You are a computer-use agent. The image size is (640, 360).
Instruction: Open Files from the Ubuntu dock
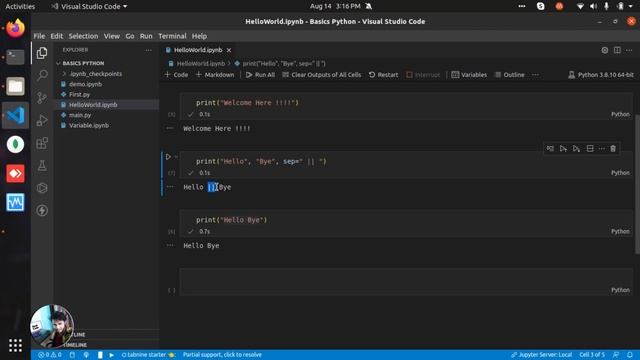16,86
